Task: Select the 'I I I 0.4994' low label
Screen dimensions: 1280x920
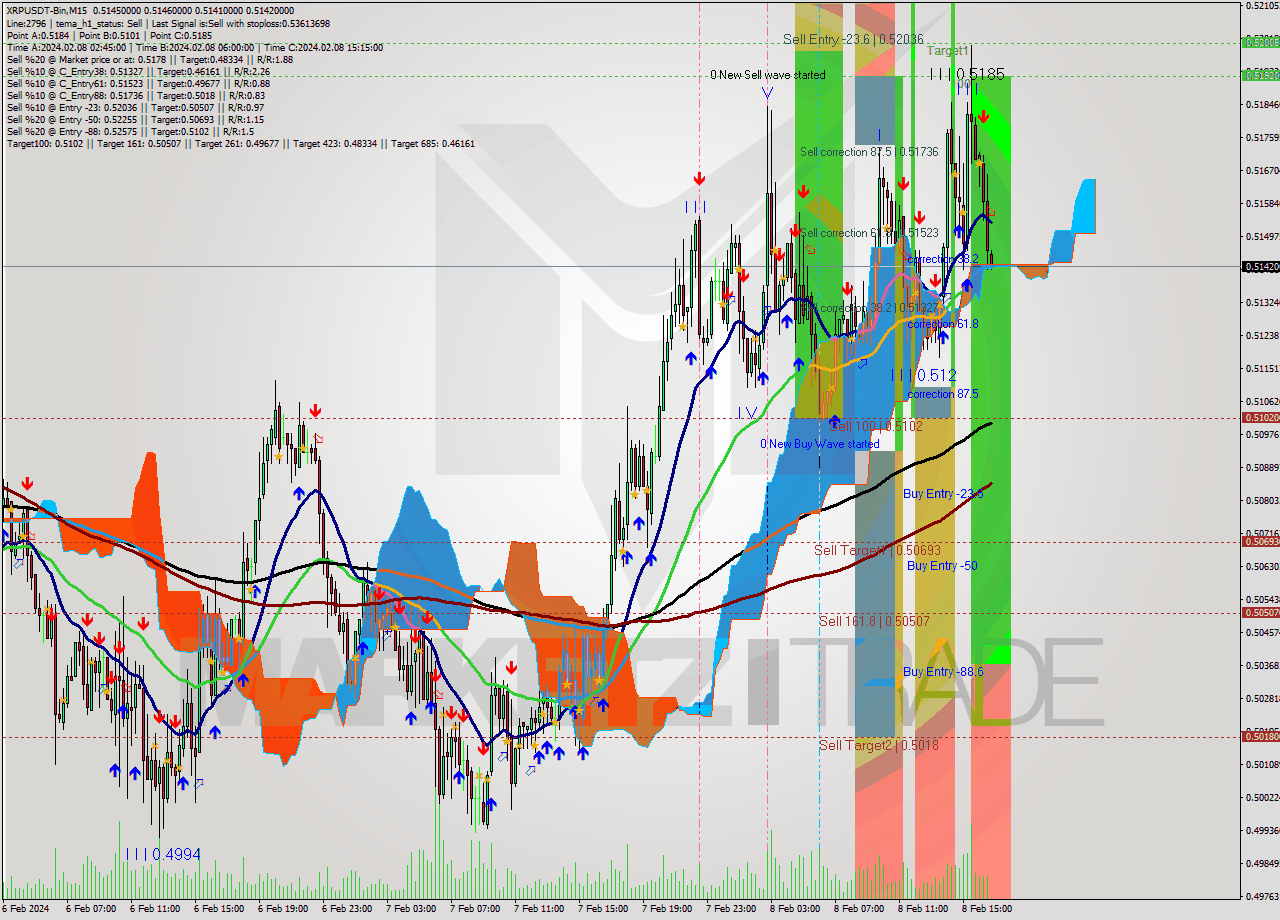Action: pyautogui.click(x=163, y=854)
